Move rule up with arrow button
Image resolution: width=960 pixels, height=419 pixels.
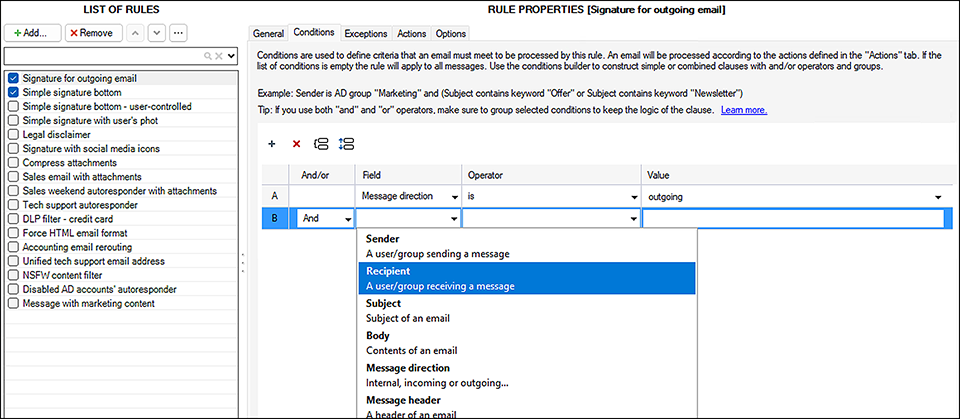click(135, 32)
